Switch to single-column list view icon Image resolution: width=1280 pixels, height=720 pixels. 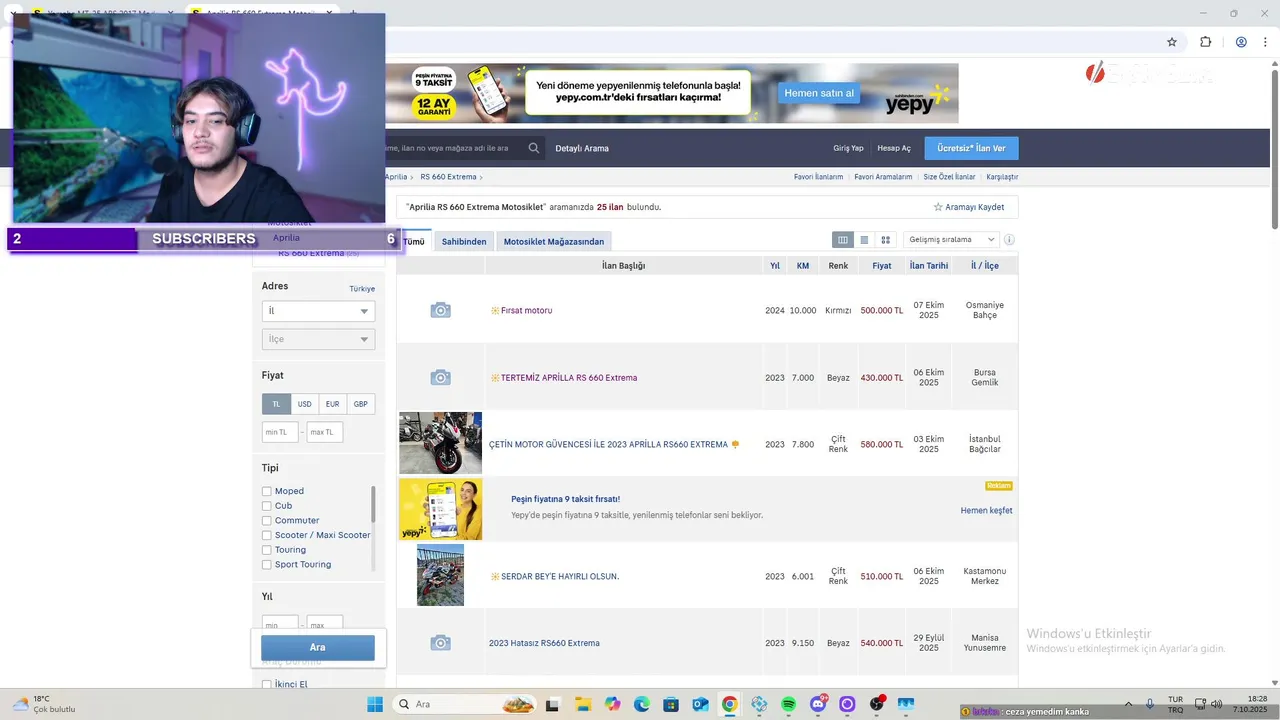pyautogui.click(x=864, y=240)
